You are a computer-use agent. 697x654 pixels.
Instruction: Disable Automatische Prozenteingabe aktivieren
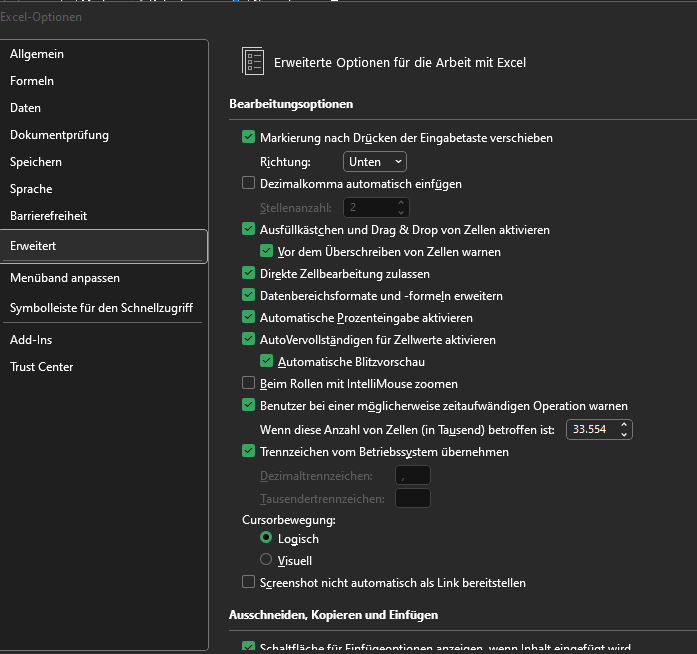pyautogui.click(x=248, y=317)
